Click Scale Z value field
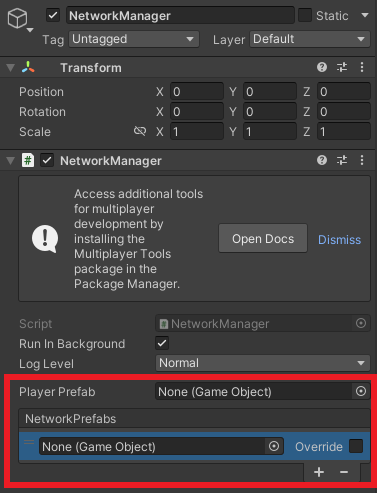 [x=343, y=131]
